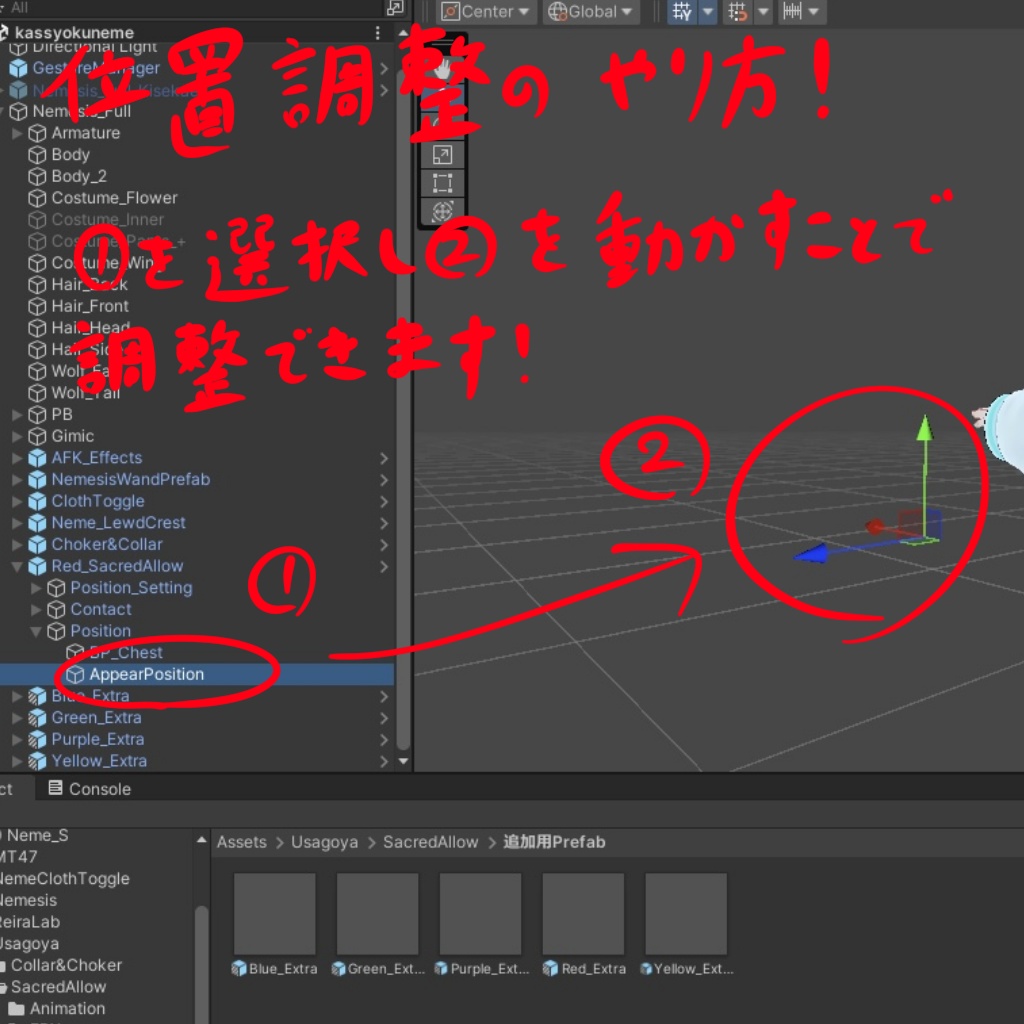Expand the Green_Extra prefab
The image size is (1024, 1024).
coord(17,718)
